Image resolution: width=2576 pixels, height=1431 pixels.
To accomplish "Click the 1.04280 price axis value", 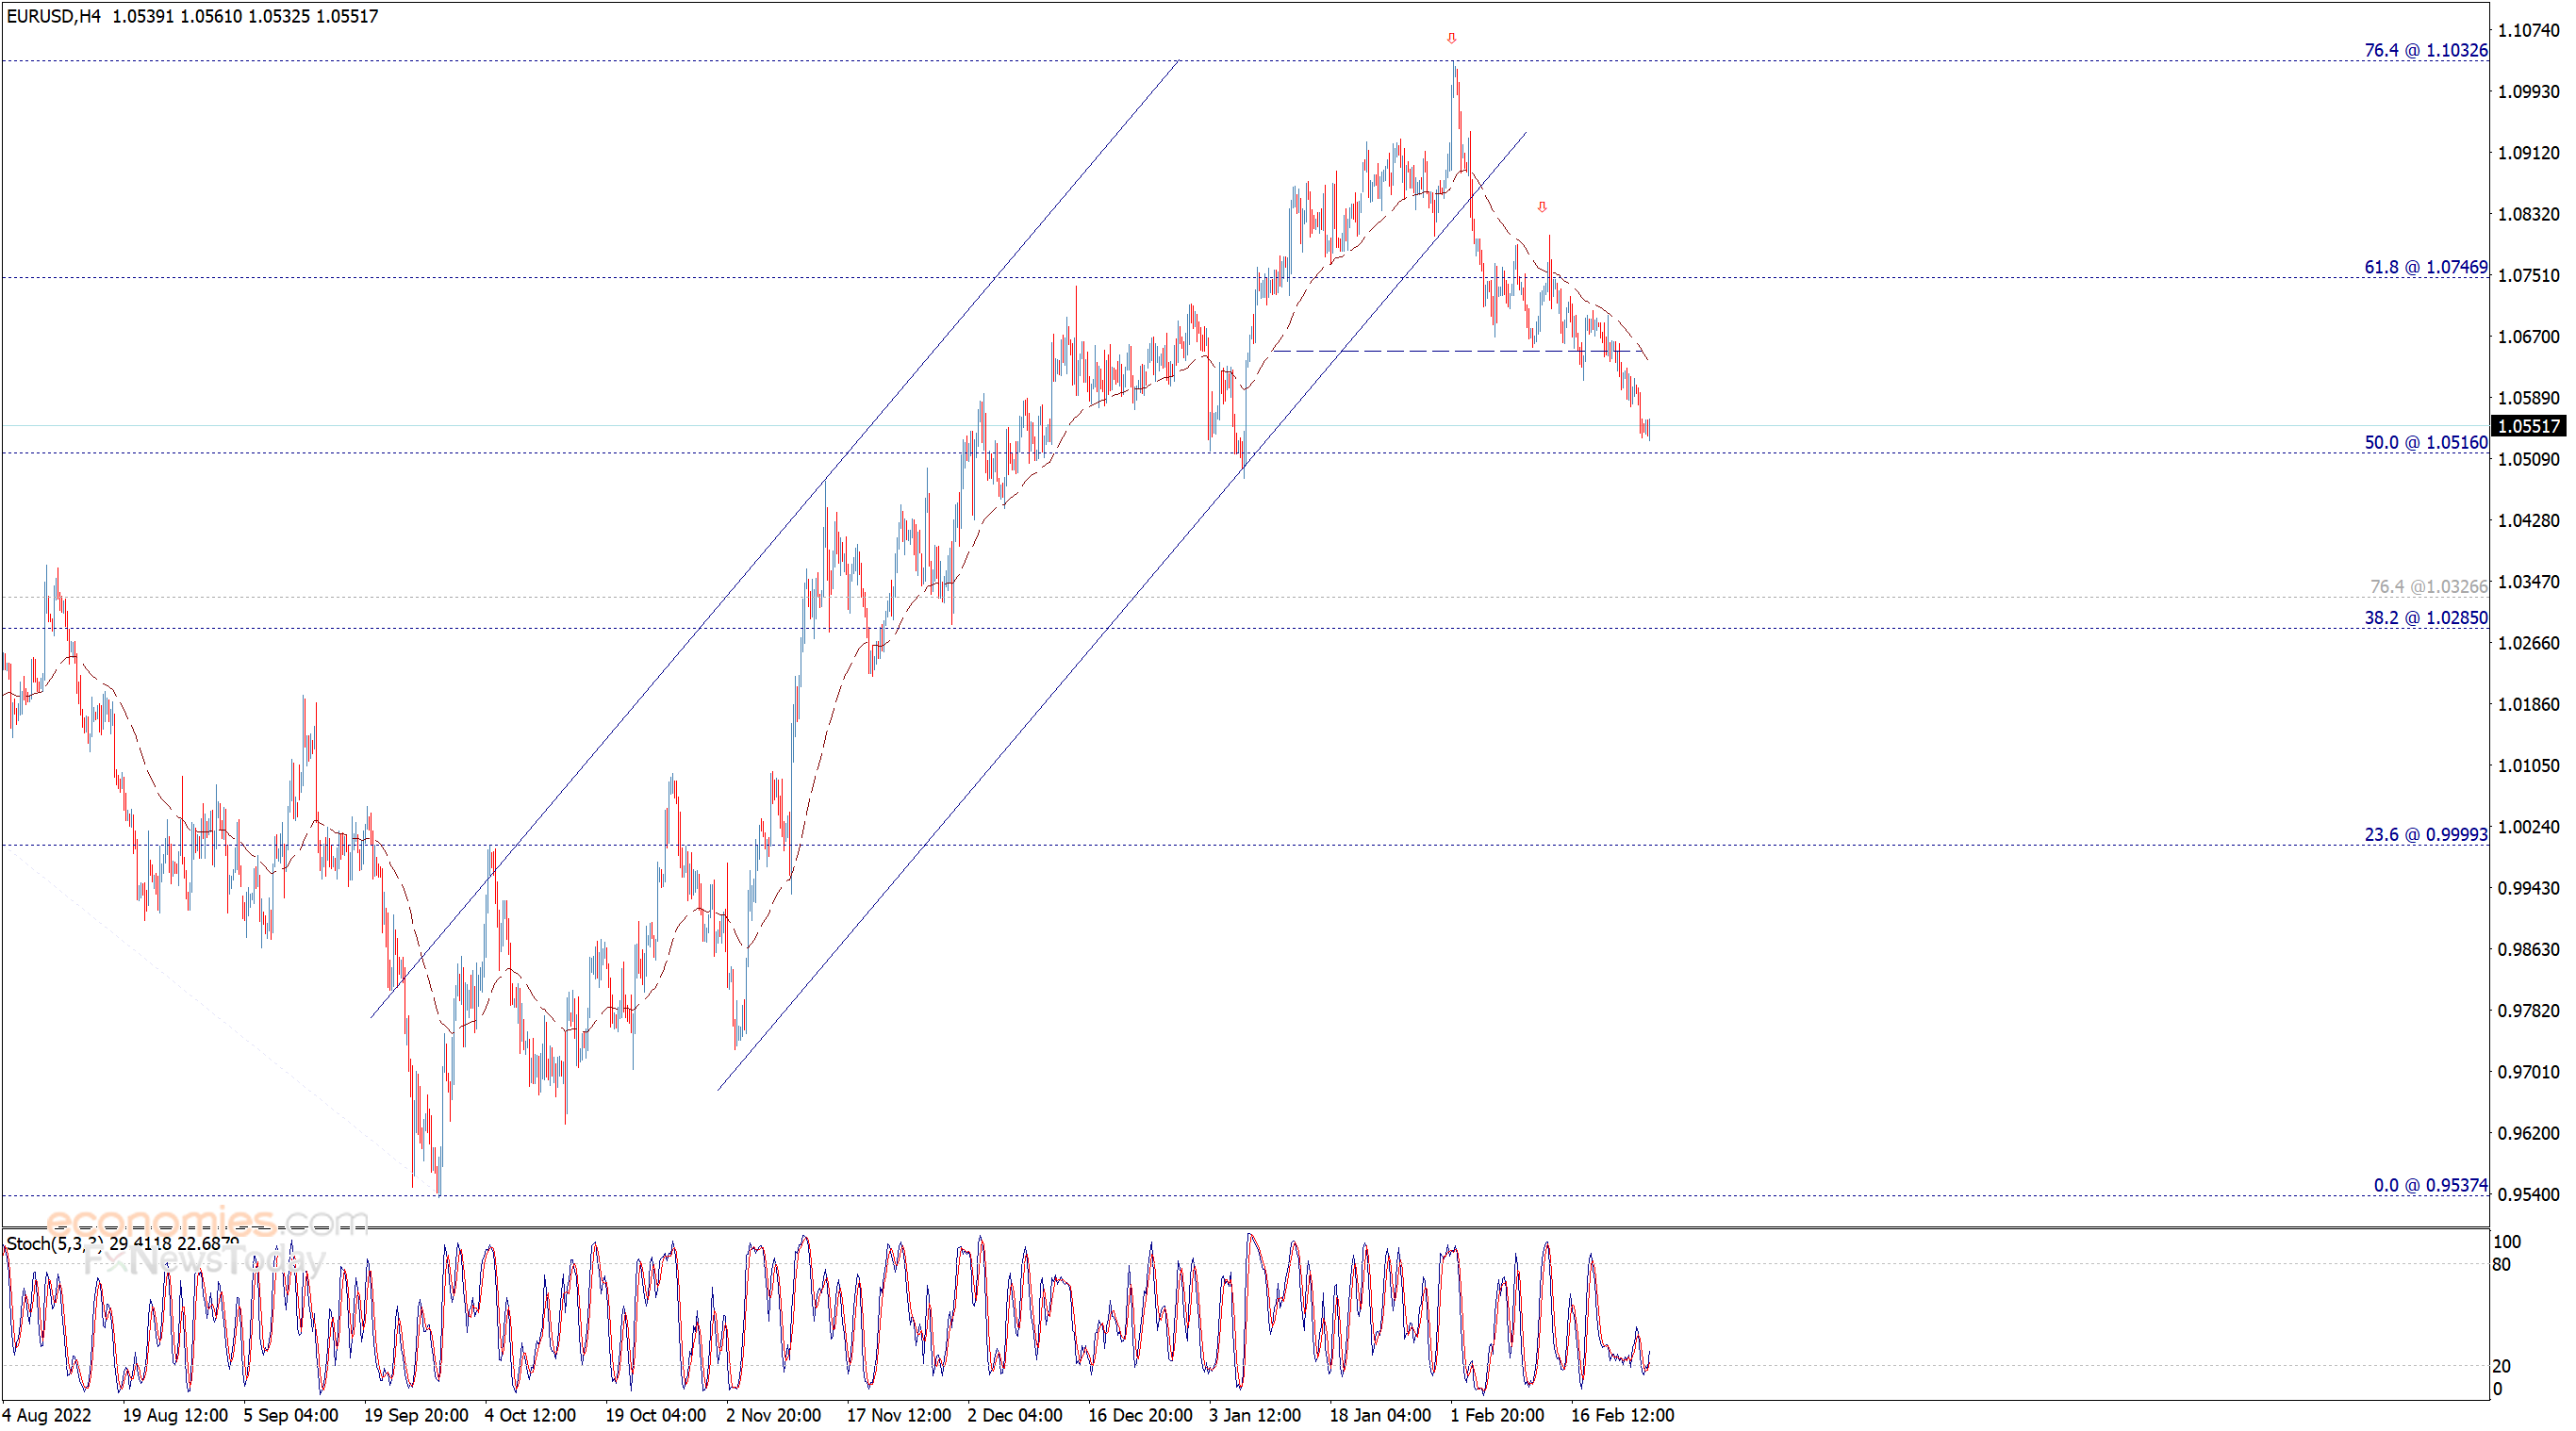I will pos(2528,521).
